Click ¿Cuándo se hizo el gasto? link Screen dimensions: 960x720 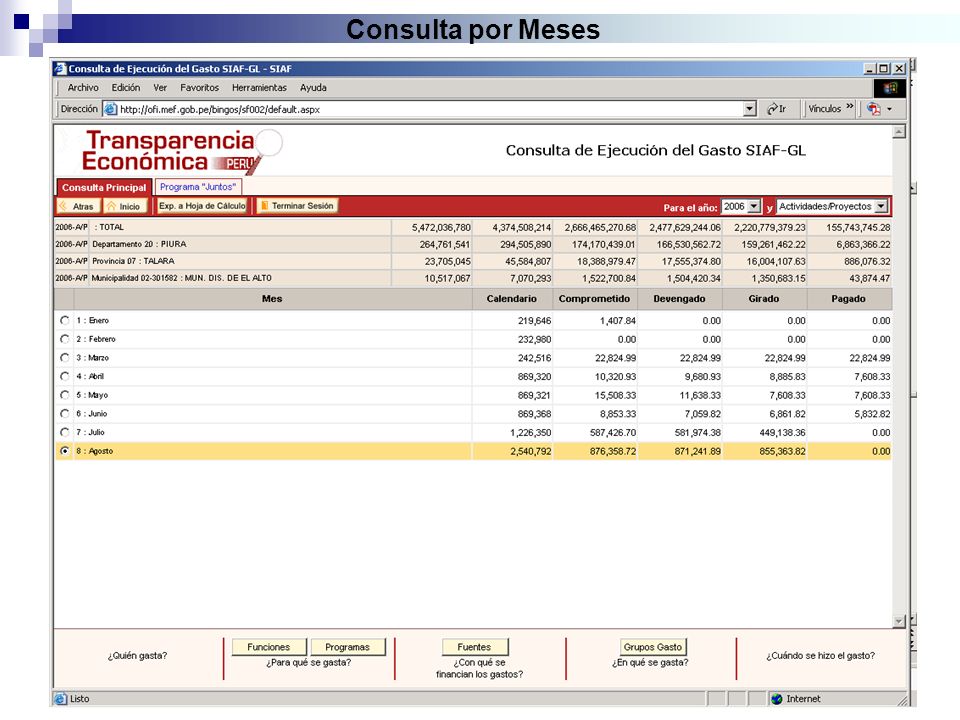(820, 655)
